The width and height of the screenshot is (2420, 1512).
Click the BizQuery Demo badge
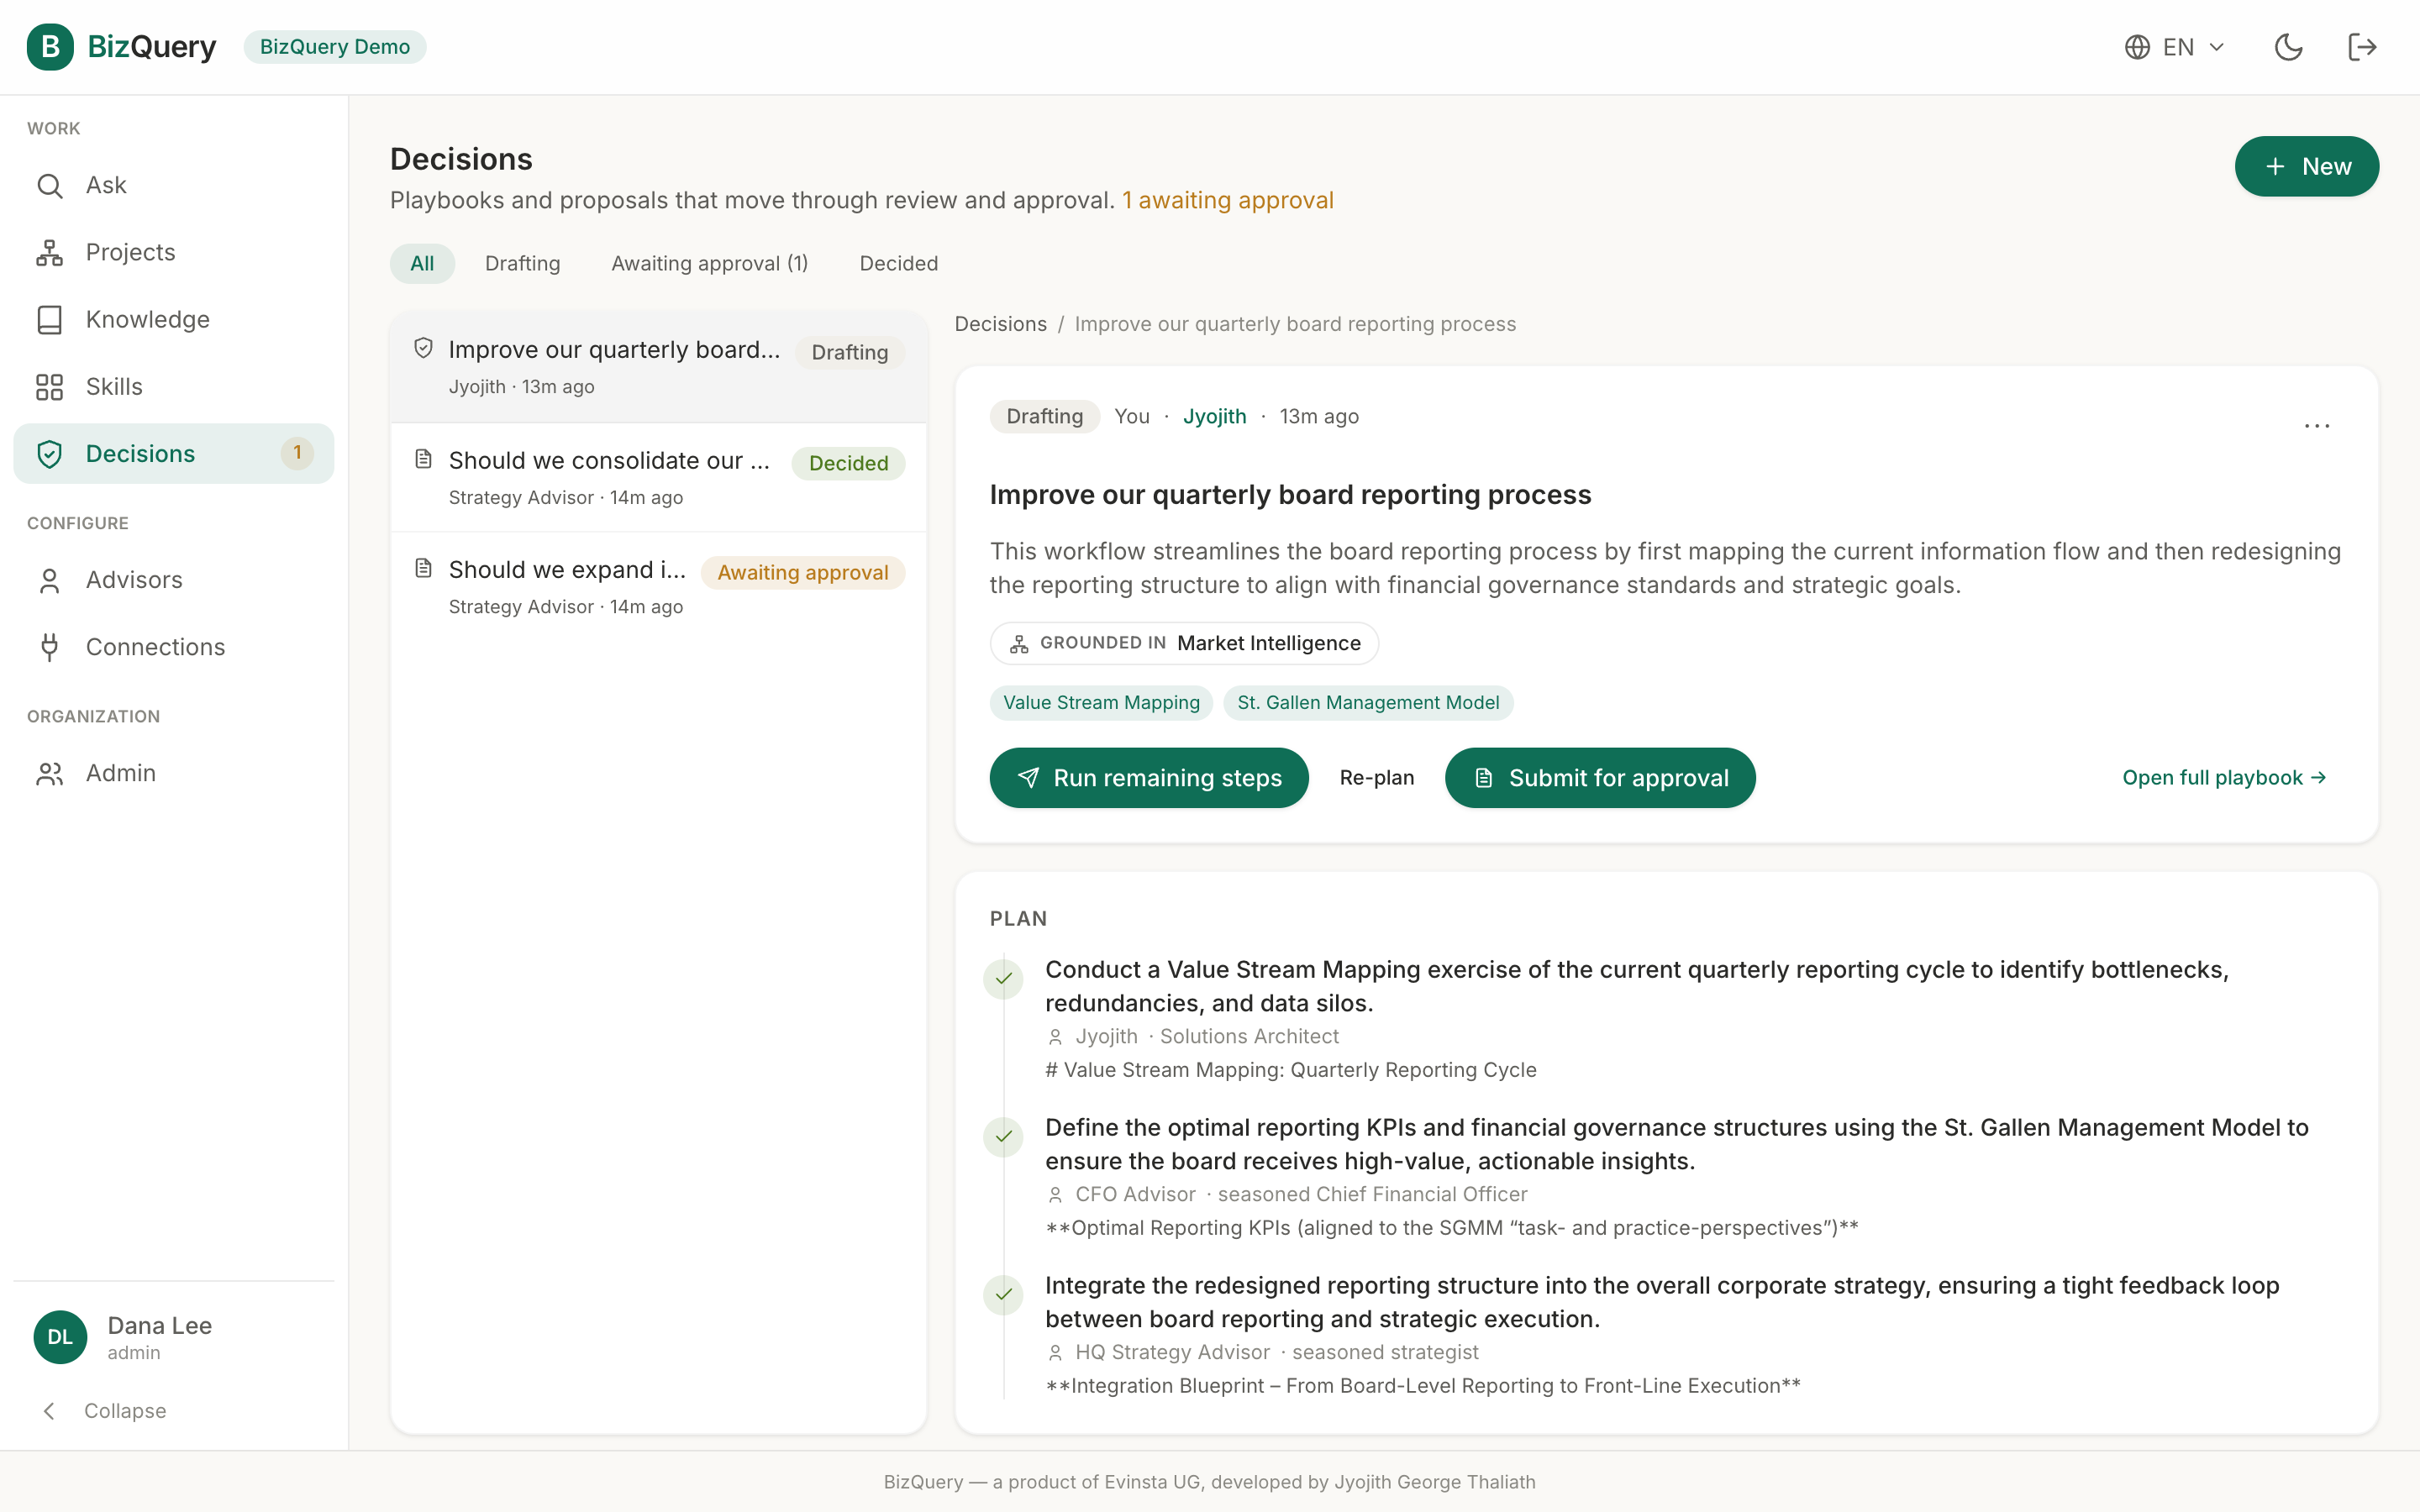point(335,47)
